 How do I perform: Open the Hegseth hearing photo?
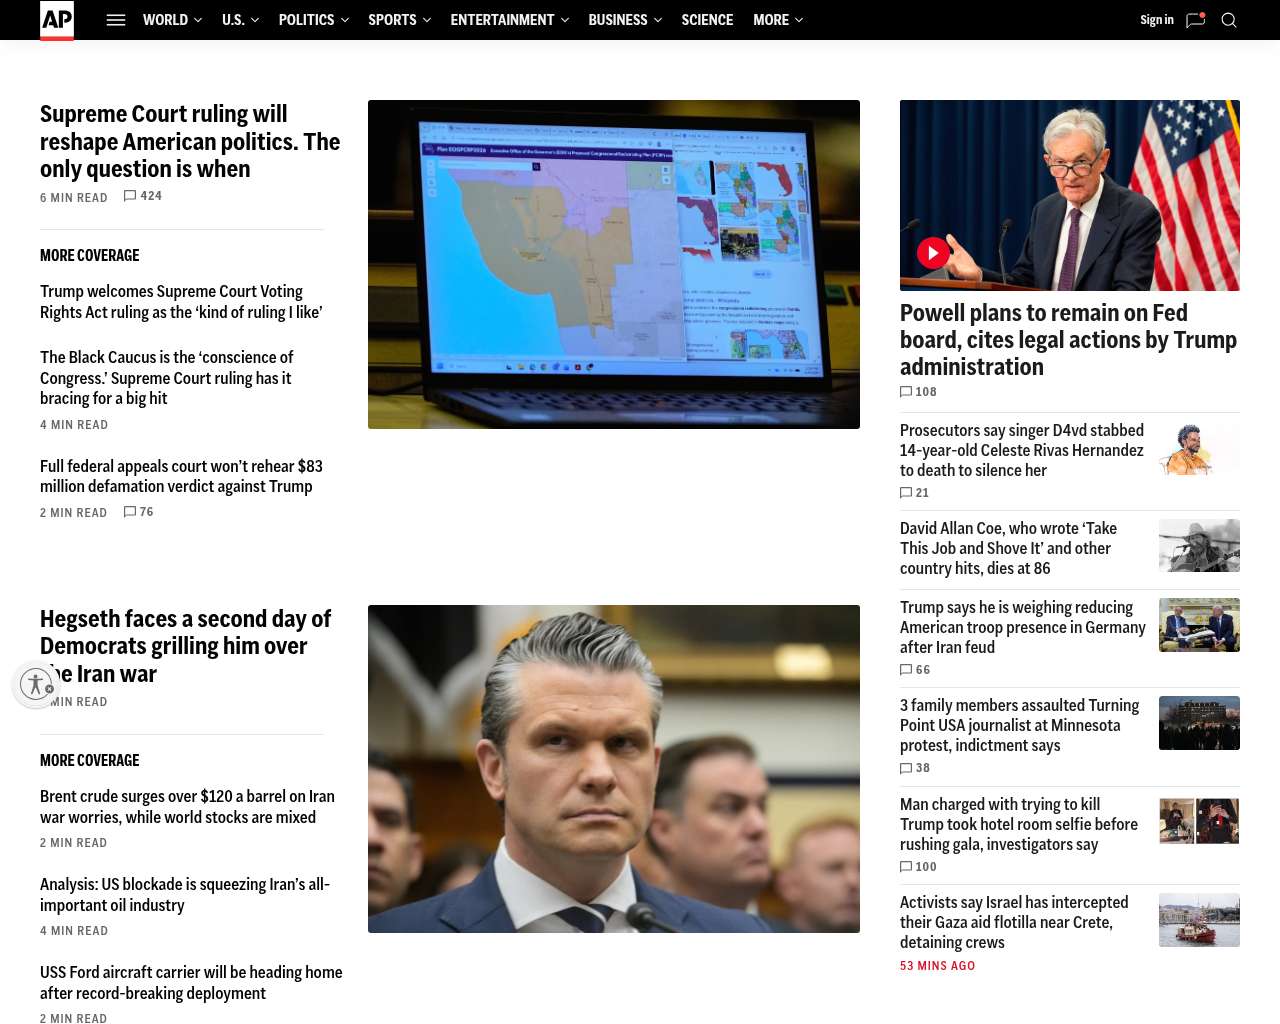[x=613, y=769]
